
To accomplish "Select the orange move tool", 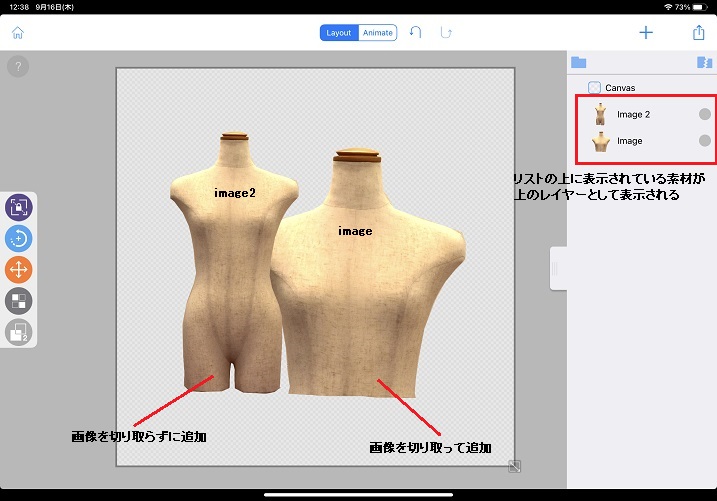I will pos(20,269).
